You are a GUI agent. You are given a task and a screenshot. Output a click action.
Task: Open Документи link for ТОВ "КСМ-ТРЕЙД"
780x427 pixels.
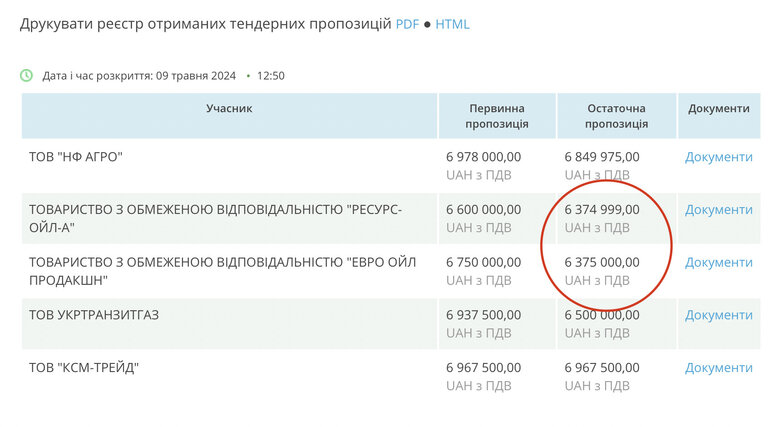tap(718, 368)
